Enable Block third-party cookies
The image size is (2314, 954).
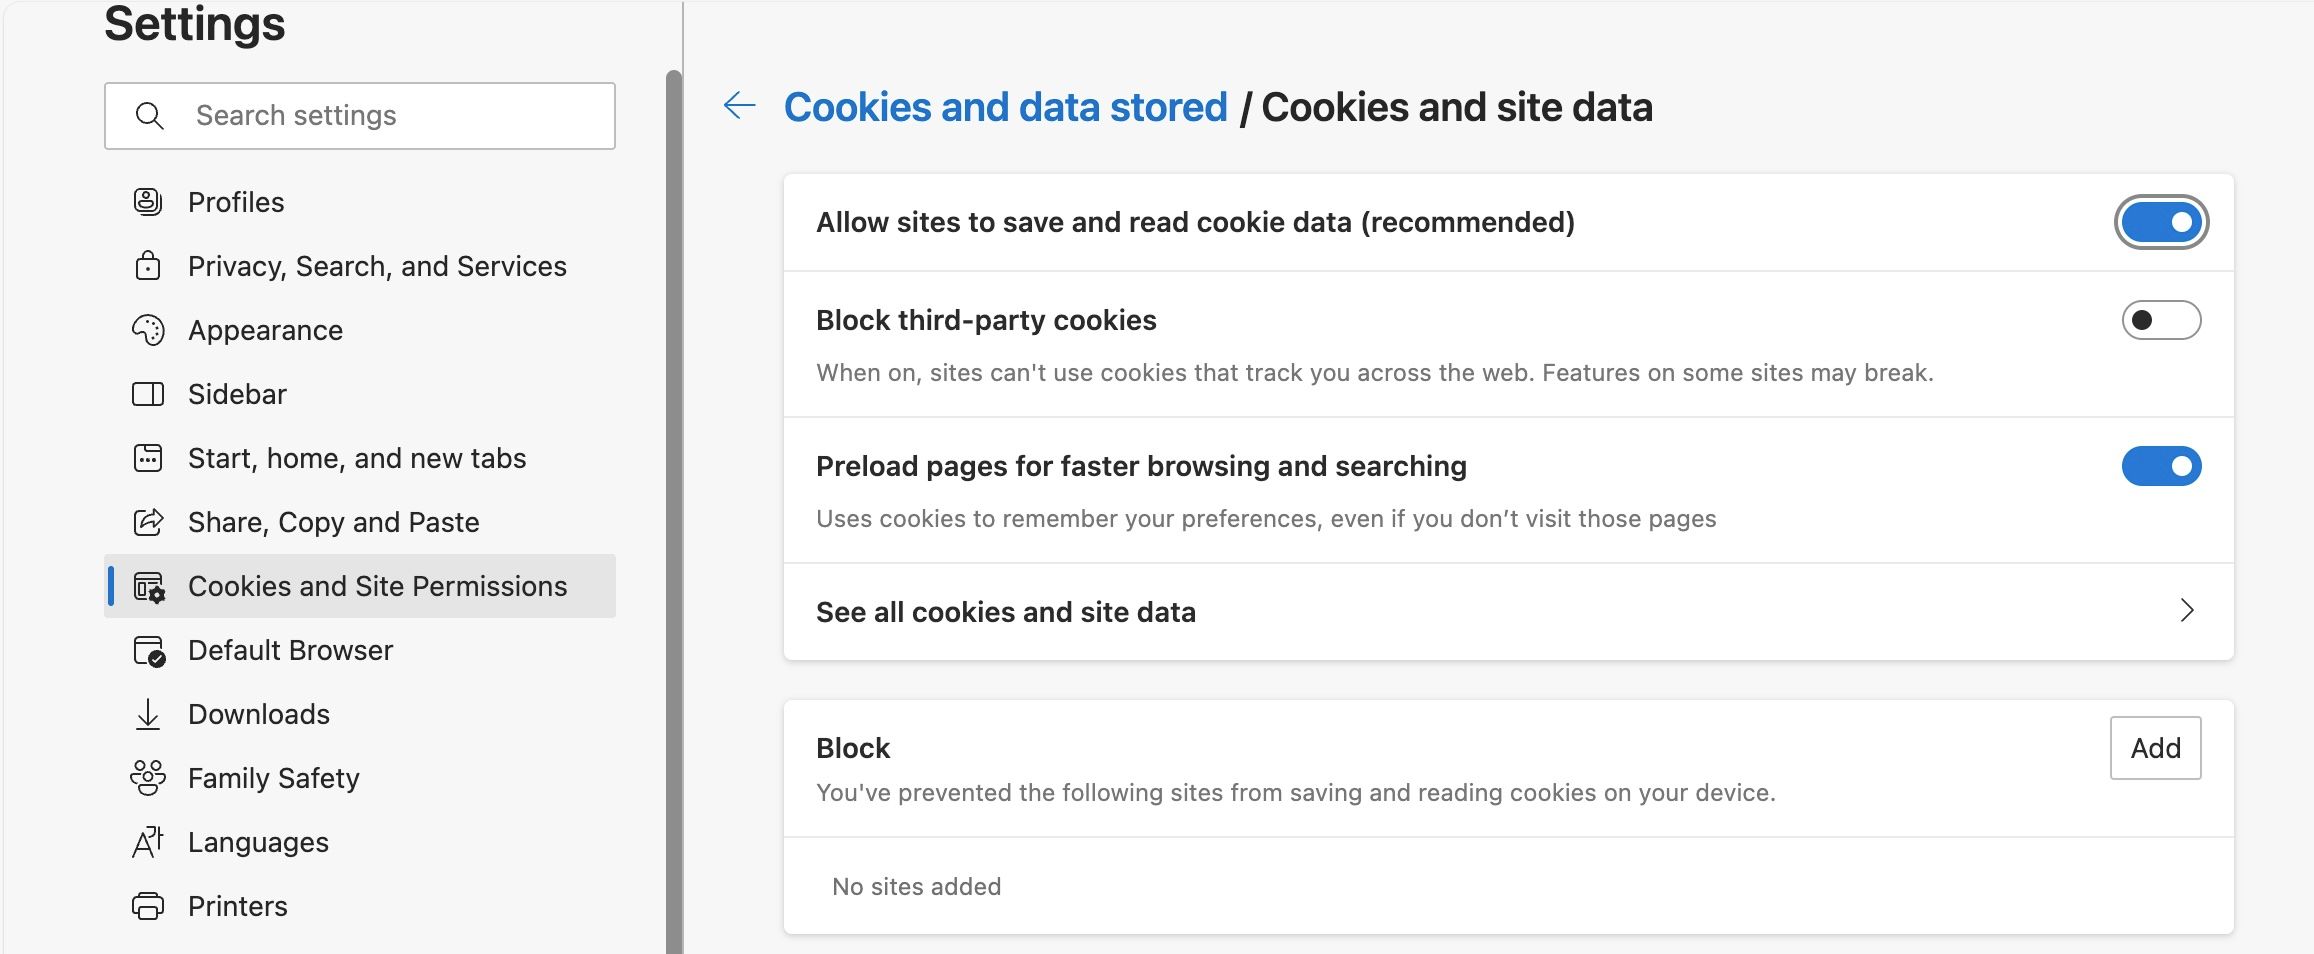tap(2162, 320)
